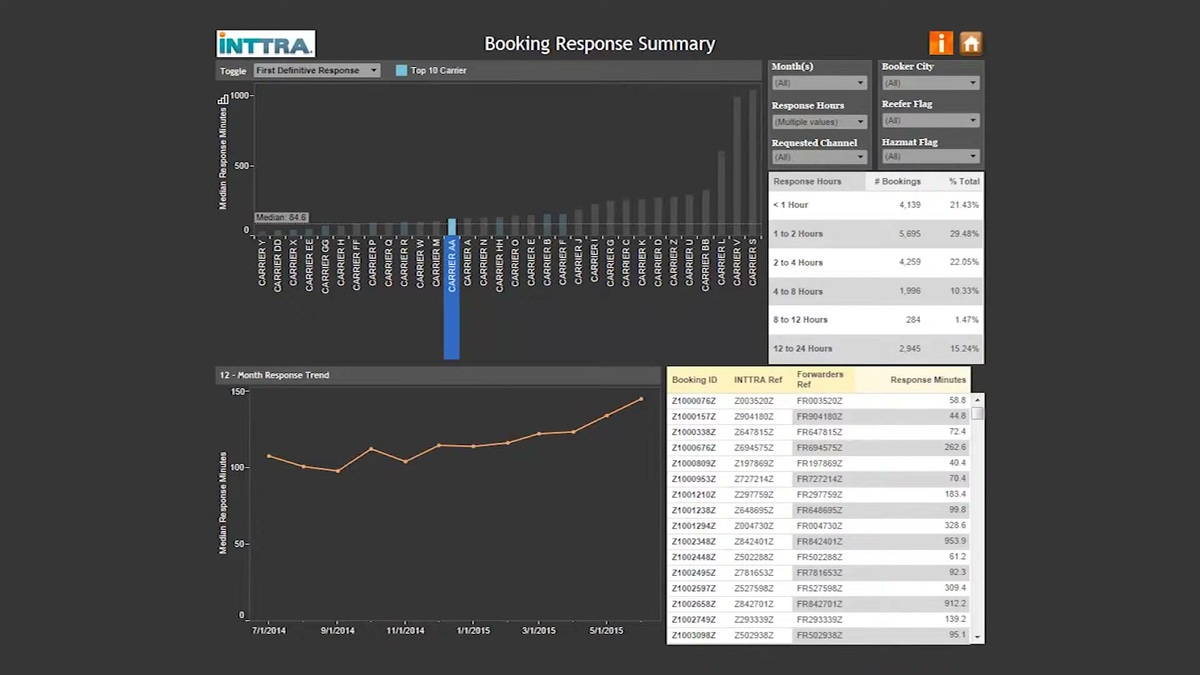Viewport: 1200px width, 675px height.
Task: Go to the home icon
Action: click(x=971, y=43)
